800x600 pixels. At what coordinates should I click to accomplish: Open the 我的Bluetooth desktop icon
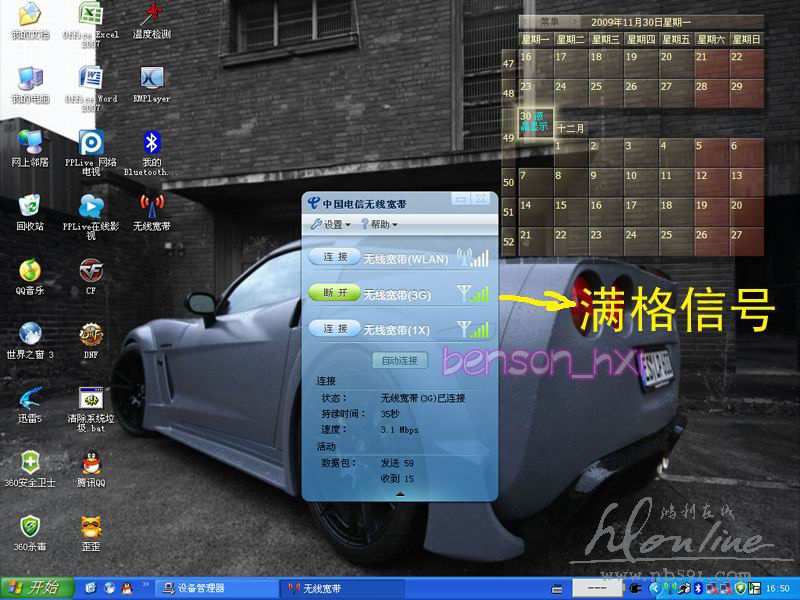[x=152, y=143]
